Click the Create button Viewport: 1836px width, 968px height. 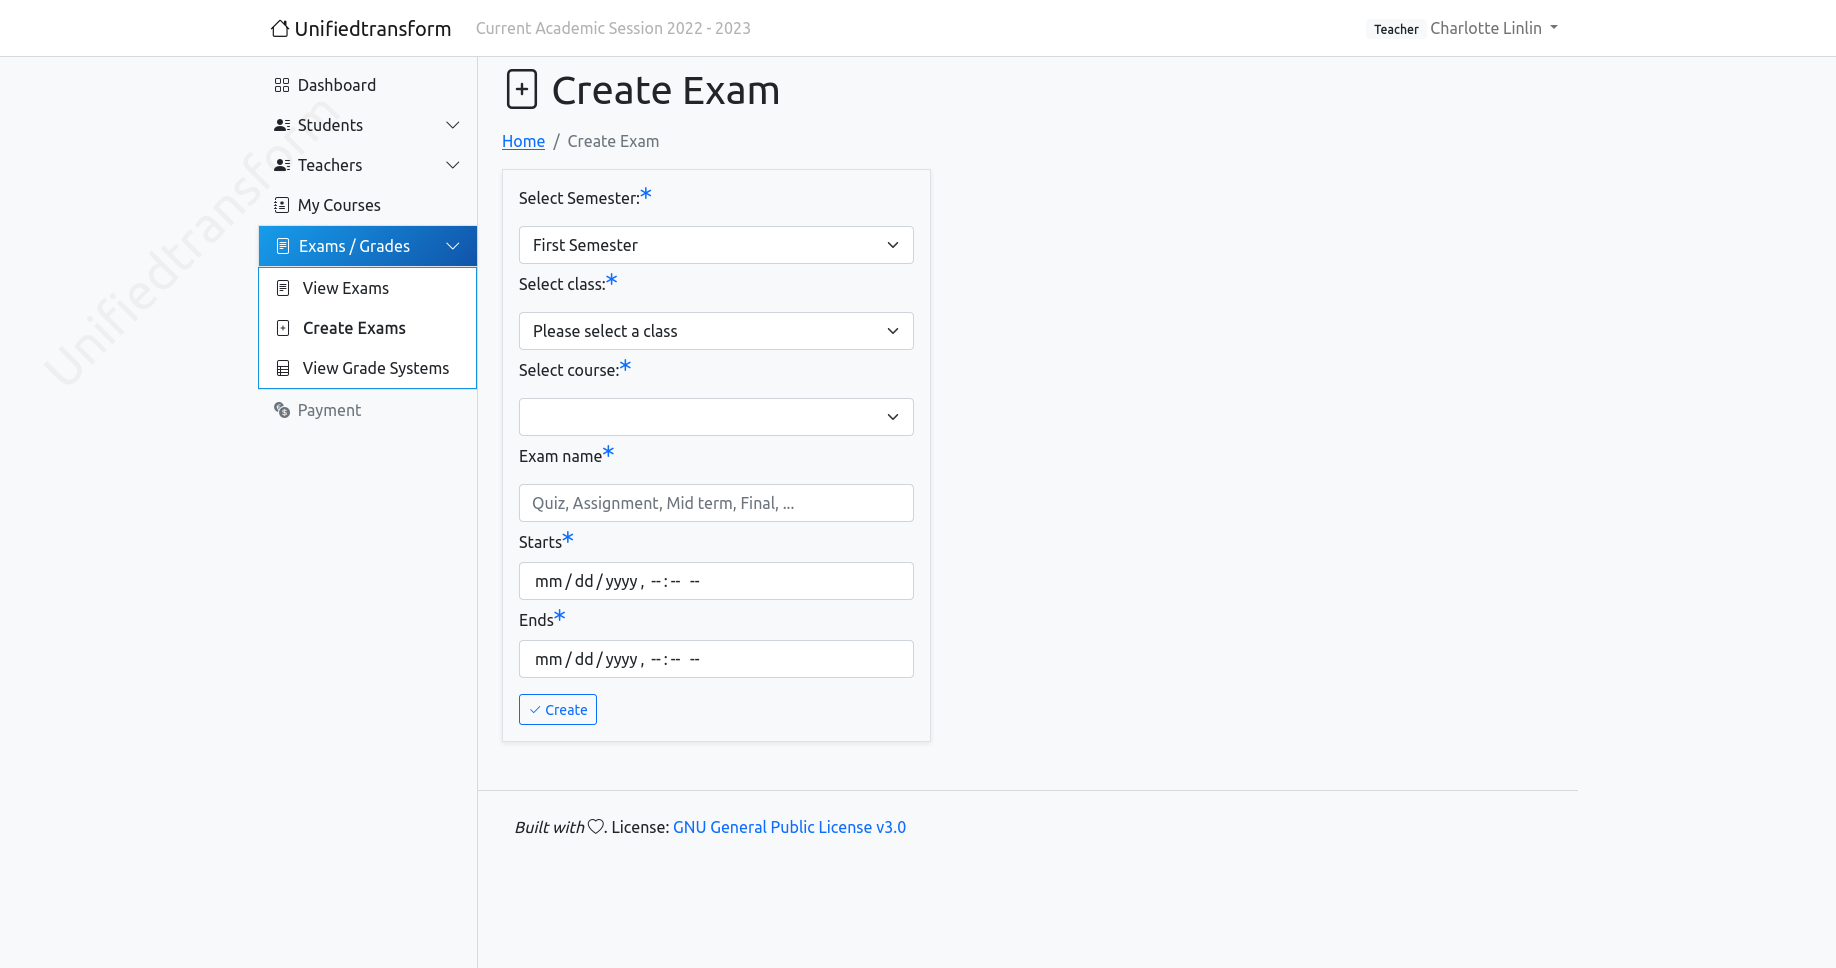click(x=558, y=710)
